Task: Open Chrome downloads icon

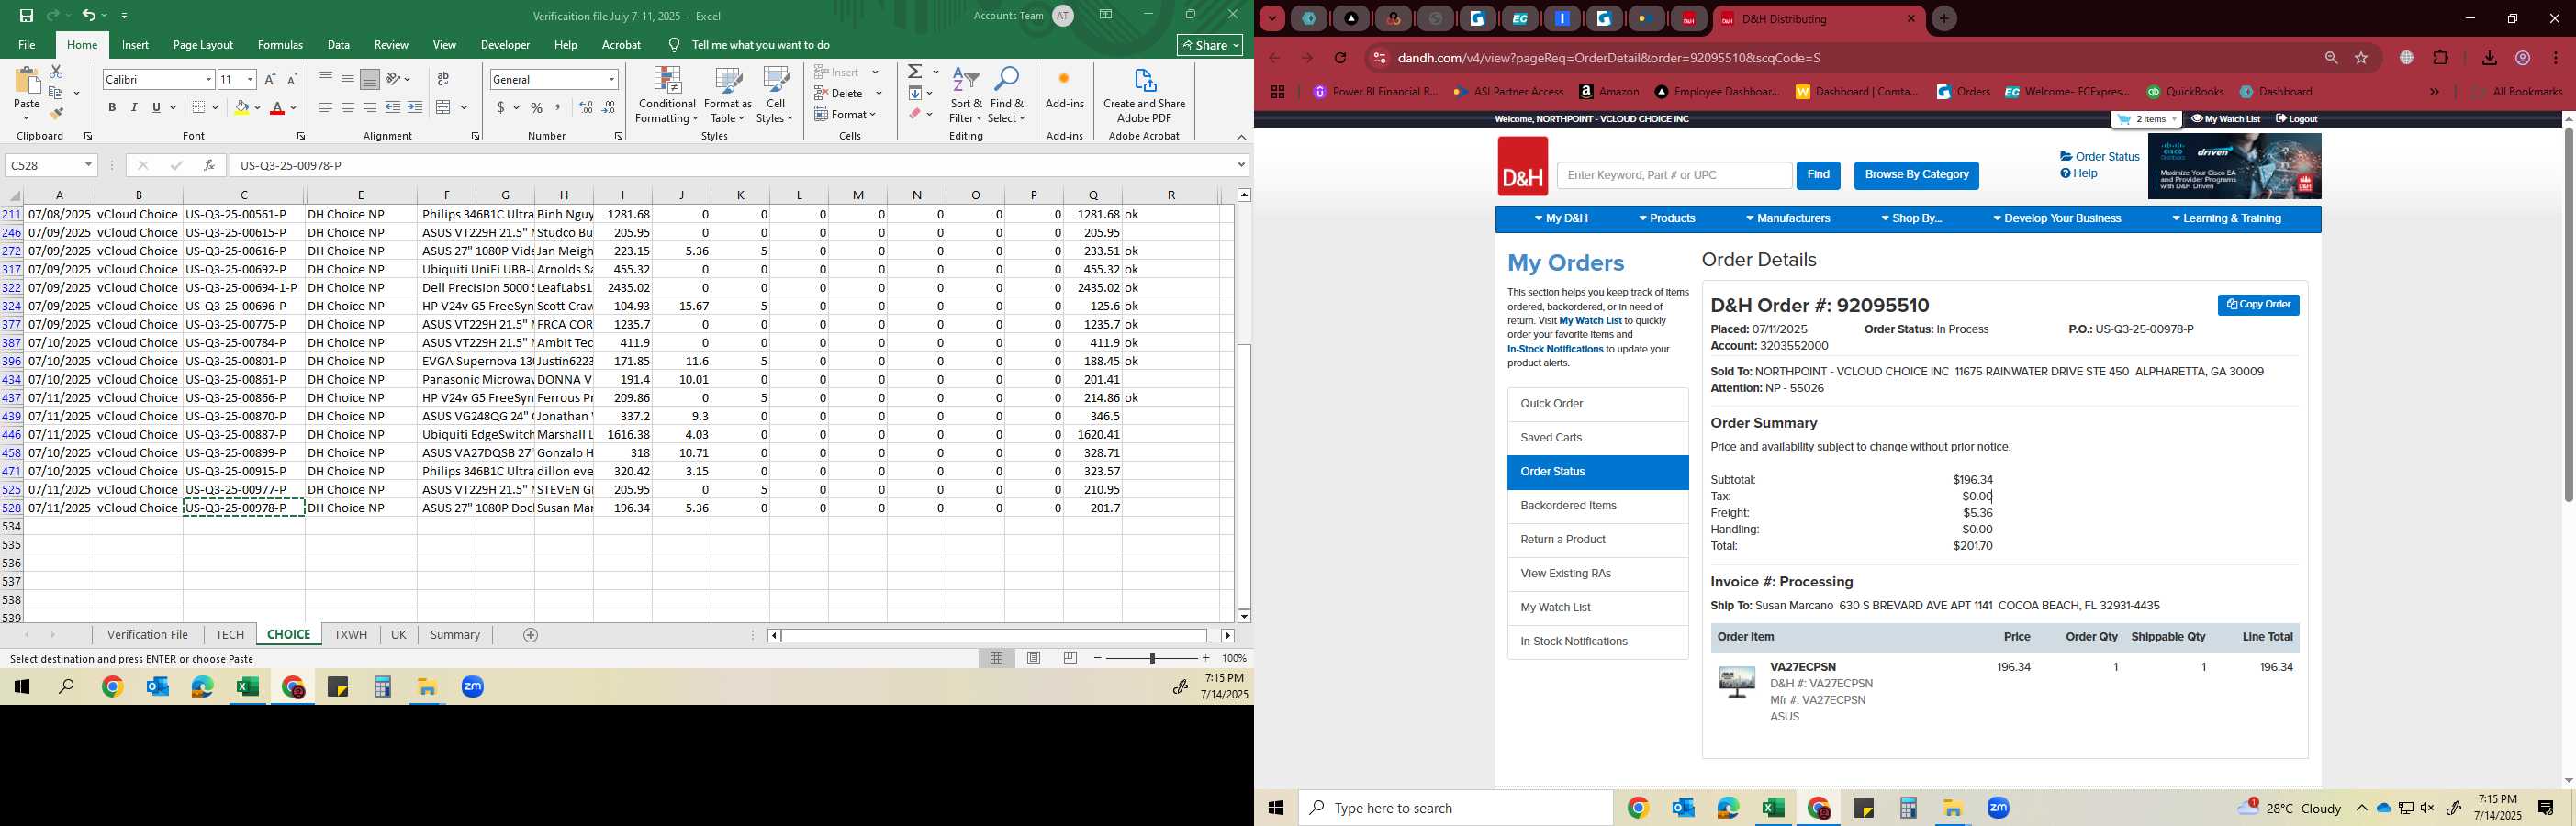Action: point(2489,58)
